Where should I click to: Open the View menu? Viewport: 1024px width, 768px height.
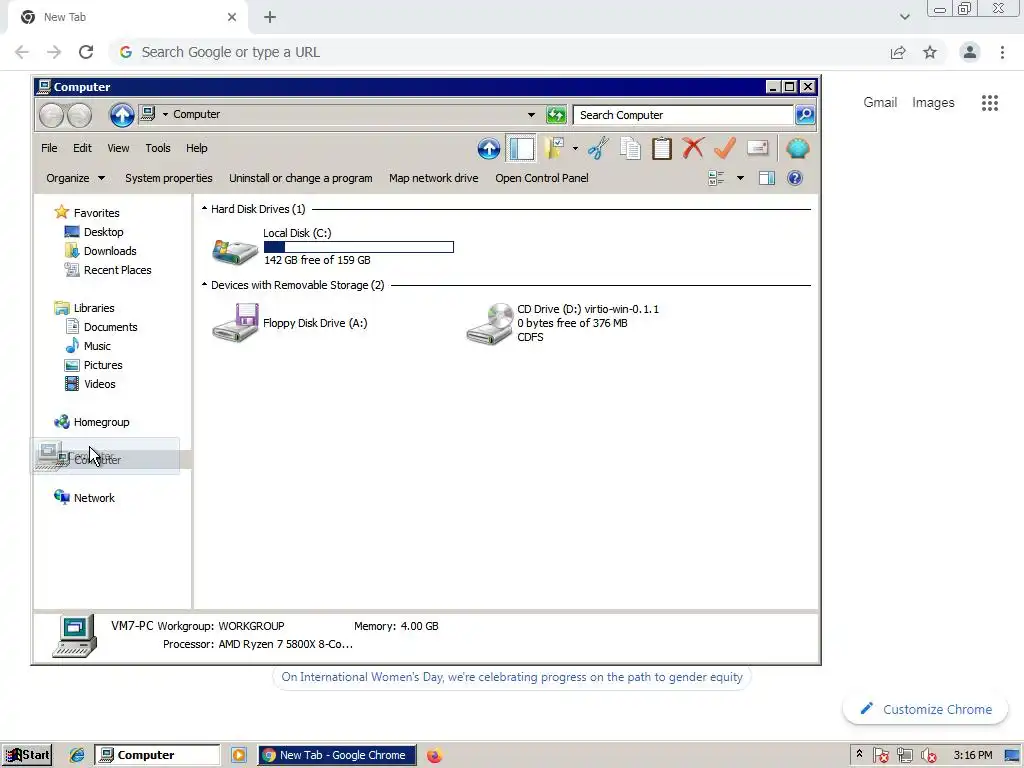tap(118, 148)
